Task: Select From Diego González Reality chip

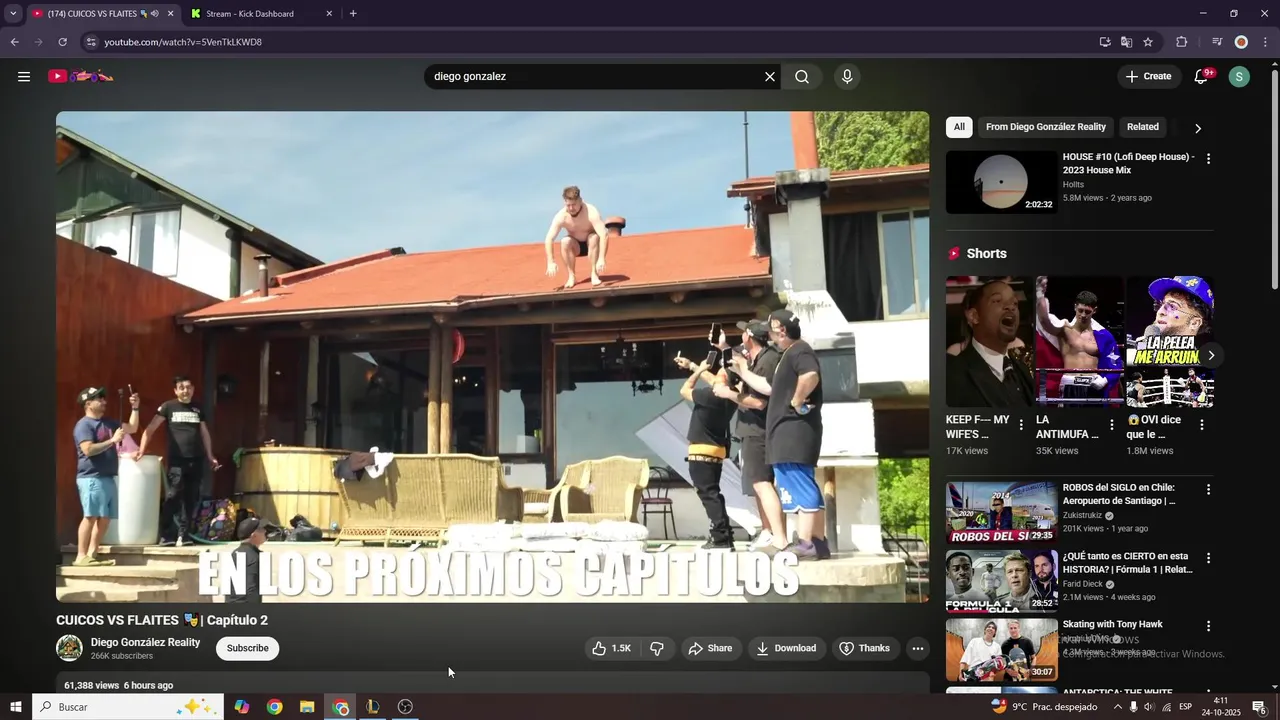Action: pyautogui.click(x=1046, y=127)
